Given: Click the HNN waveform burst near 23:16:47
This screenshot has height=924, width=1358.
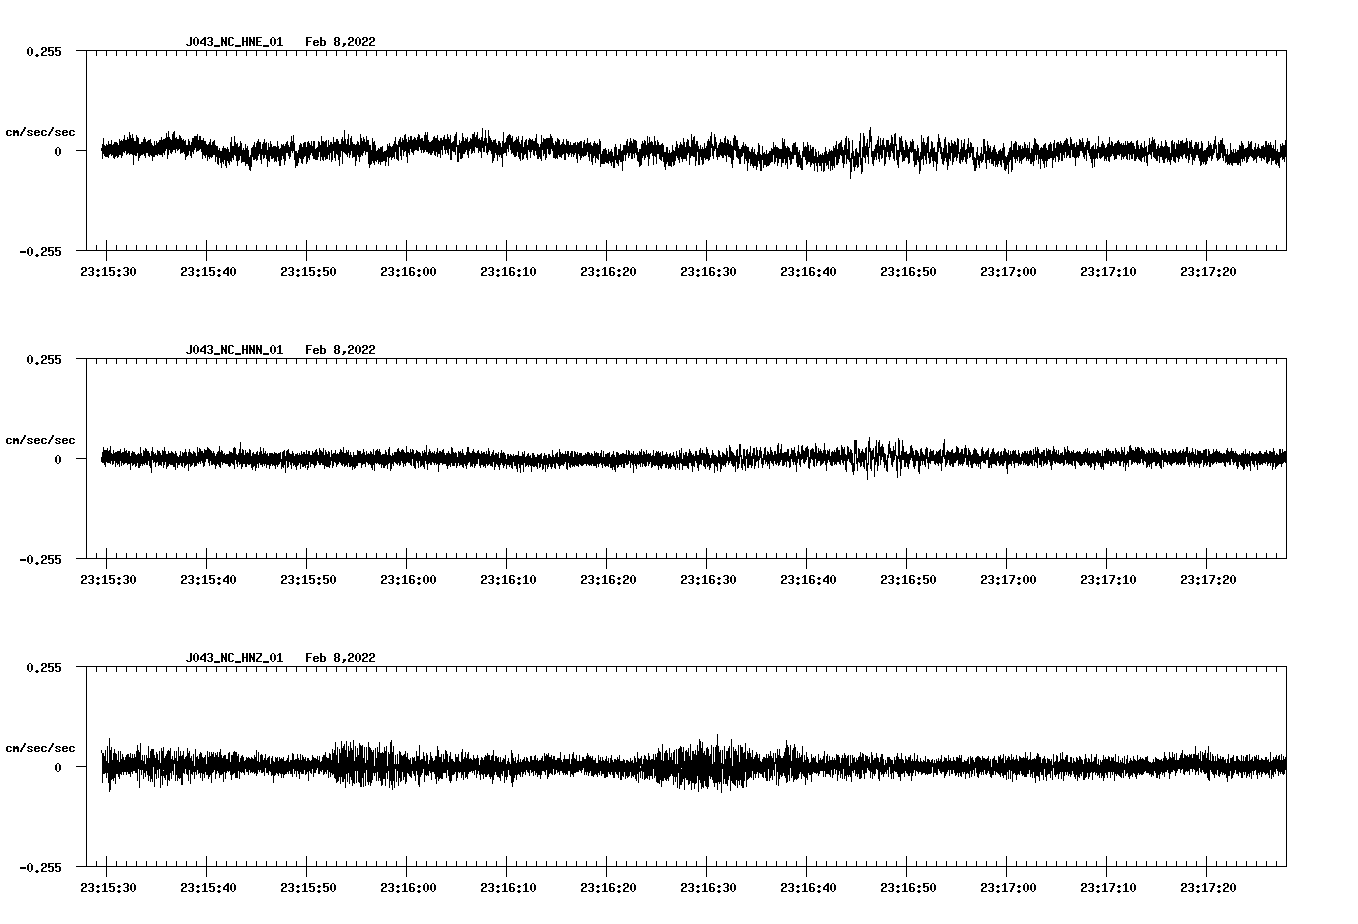Looking at the screenshot, I should (876, 457).
